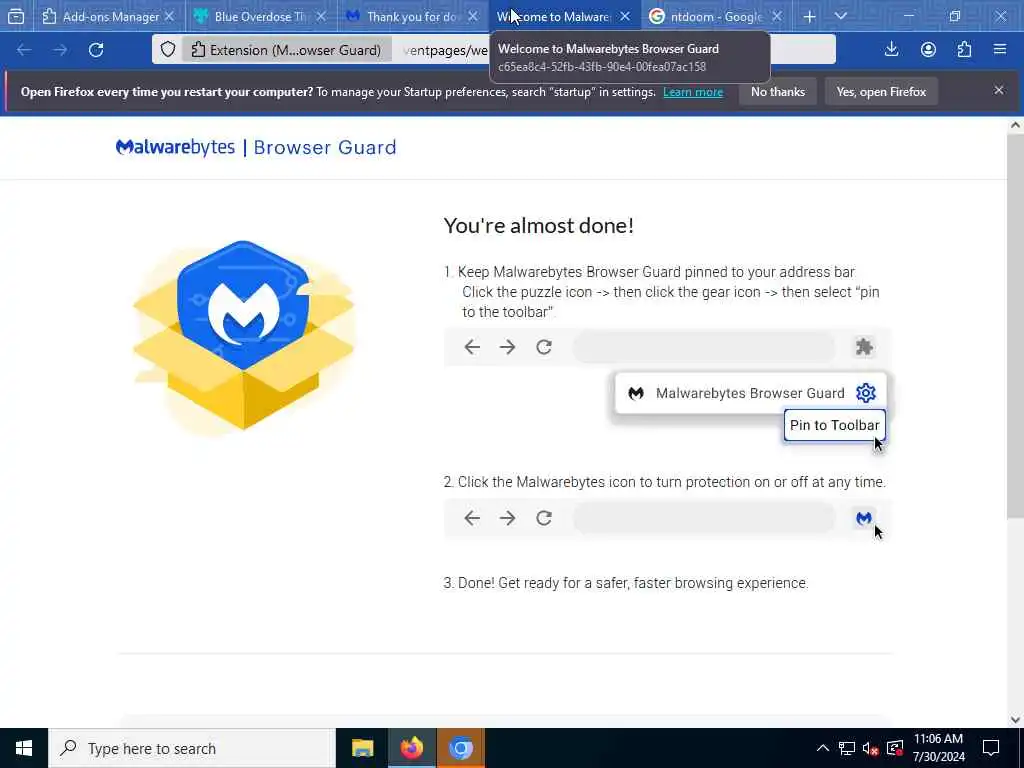This screenshot has height=768, width=1024.
Task: Select the Firefox taskbar icon
Action: 411,748
